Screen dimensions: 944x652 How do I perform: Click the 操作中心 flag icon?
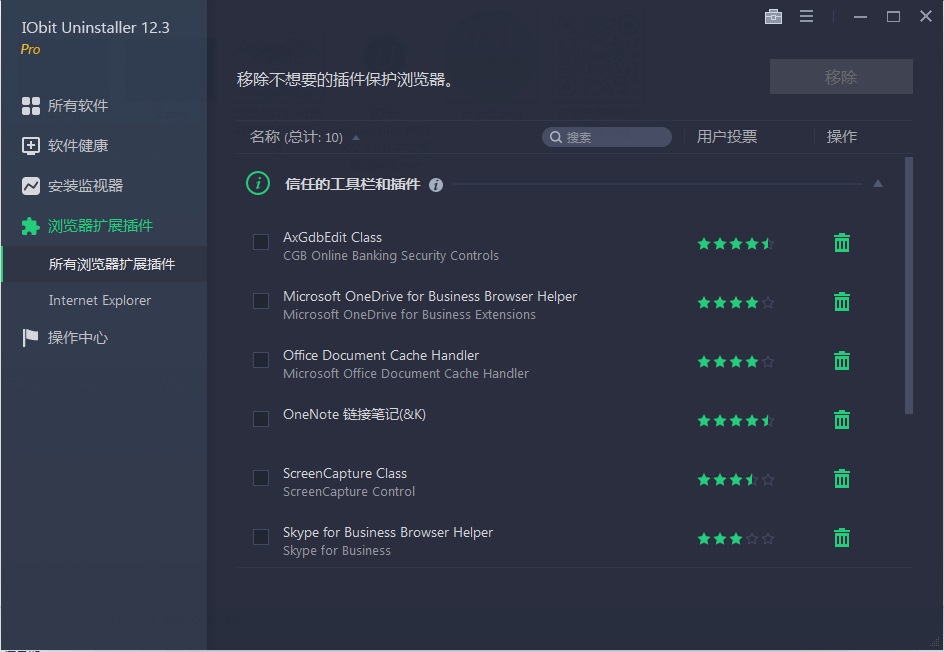click(30, 338)
